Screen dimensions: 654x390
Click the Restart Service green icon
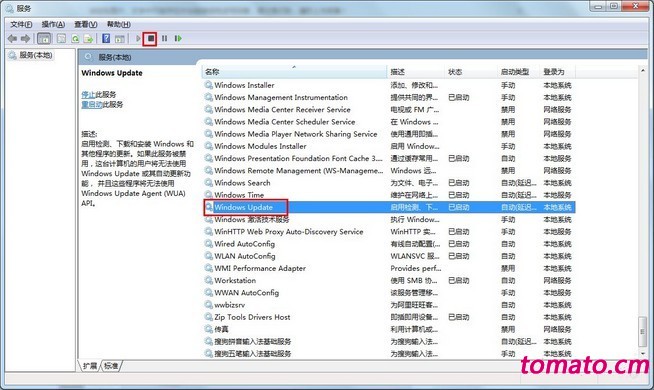(x=178, y=39)
